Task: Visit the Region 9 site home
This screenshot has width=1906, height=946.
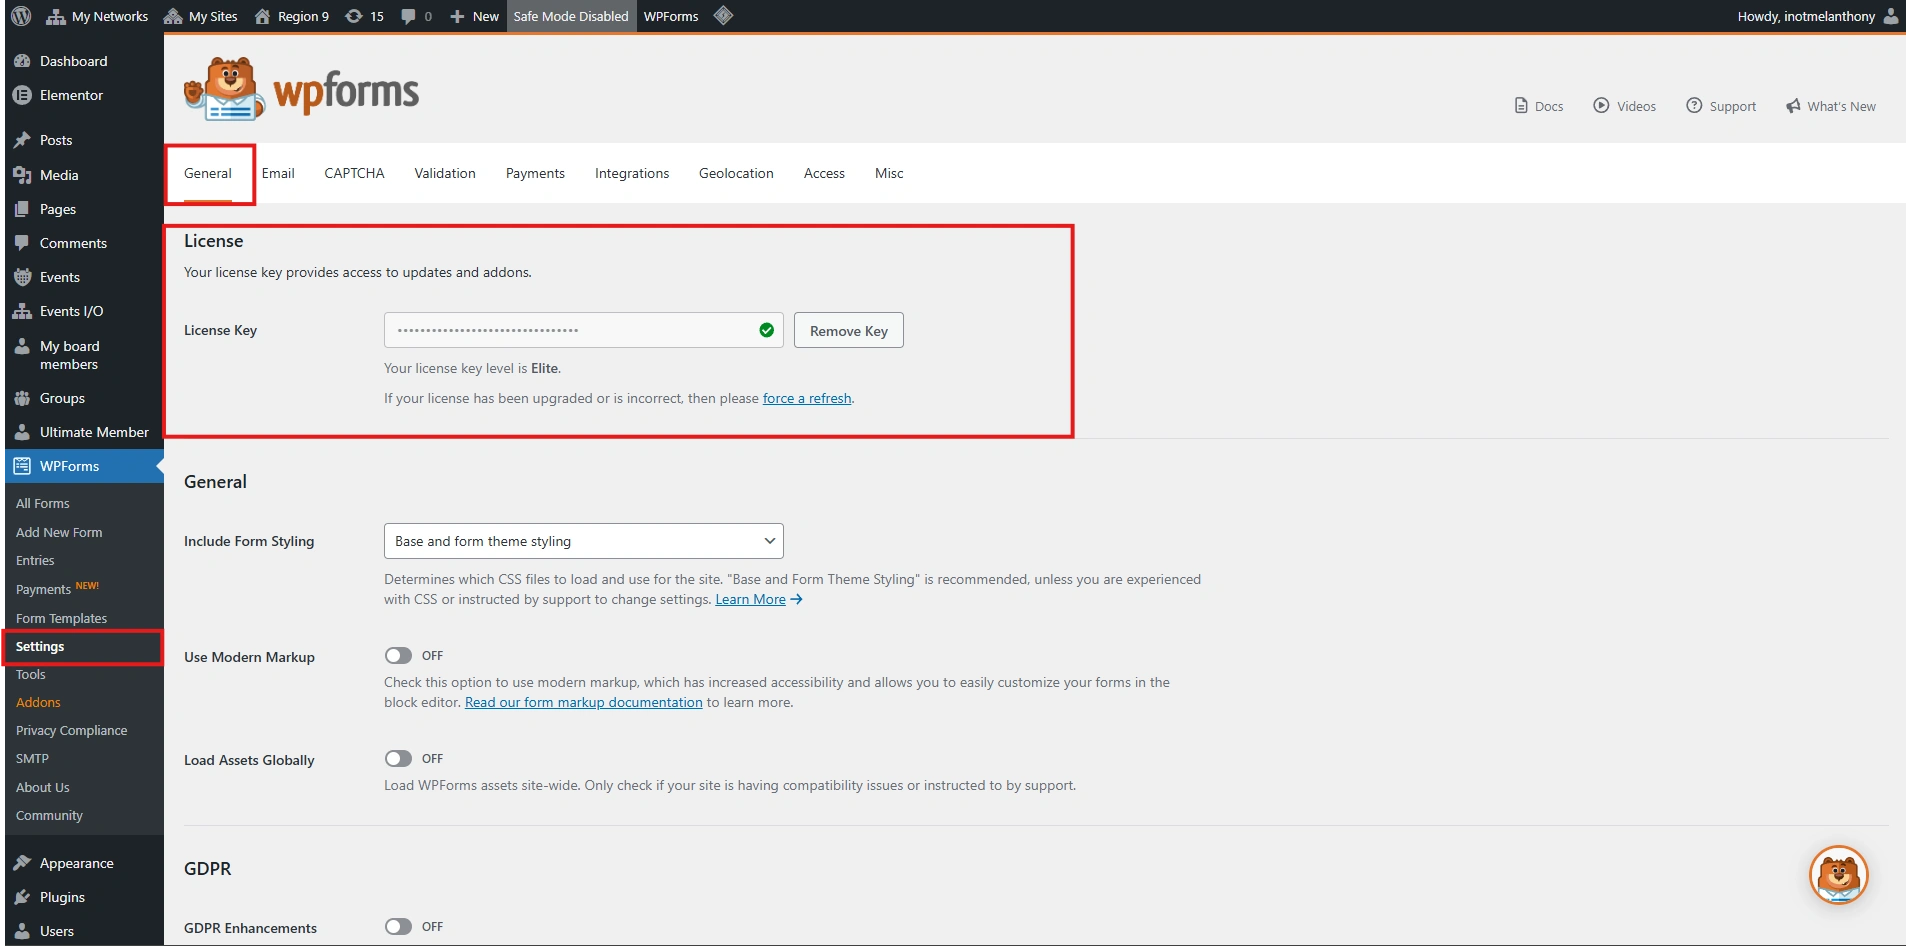Action: pyautogui.click(x=291, y=16)
